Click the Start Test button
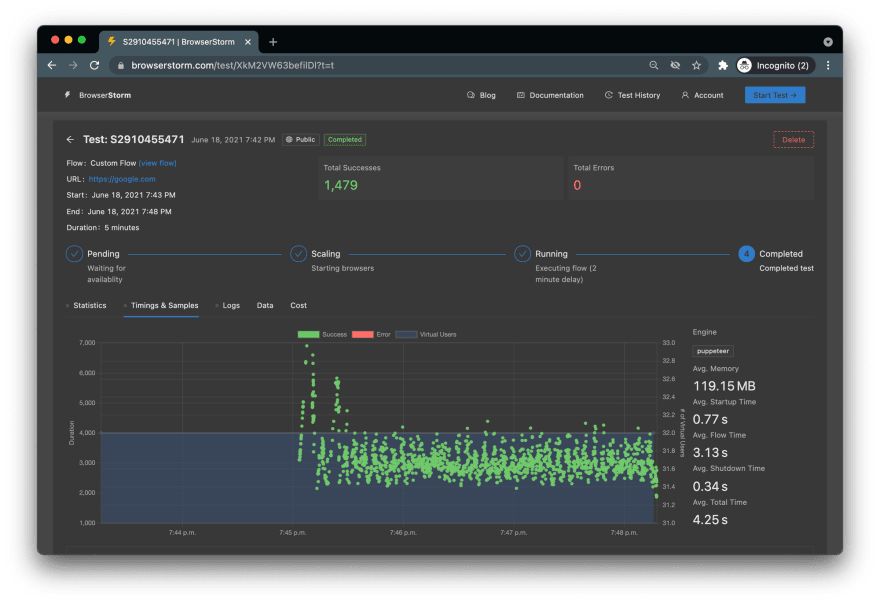 coord(774,95)
